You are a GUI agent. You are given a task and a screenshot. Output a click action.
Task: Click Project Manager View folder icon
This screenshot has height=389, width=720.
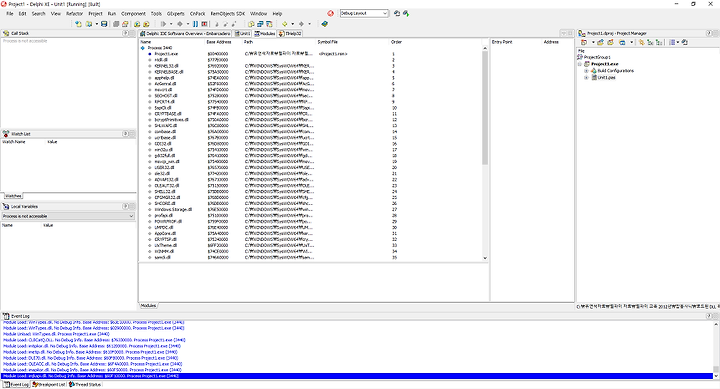pyautogui.click(x=622, y=42)
